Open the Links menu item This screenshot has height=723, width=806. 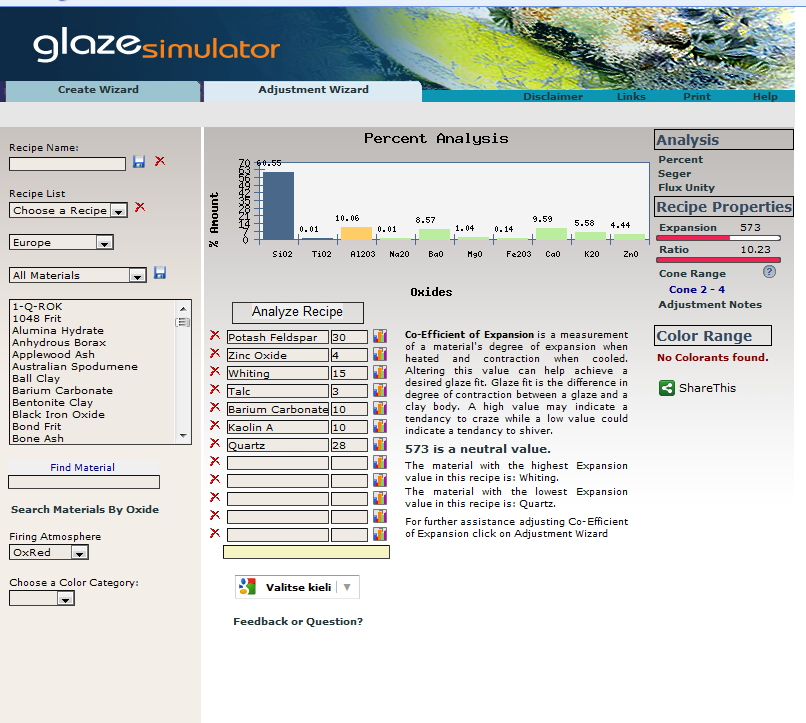631,96
